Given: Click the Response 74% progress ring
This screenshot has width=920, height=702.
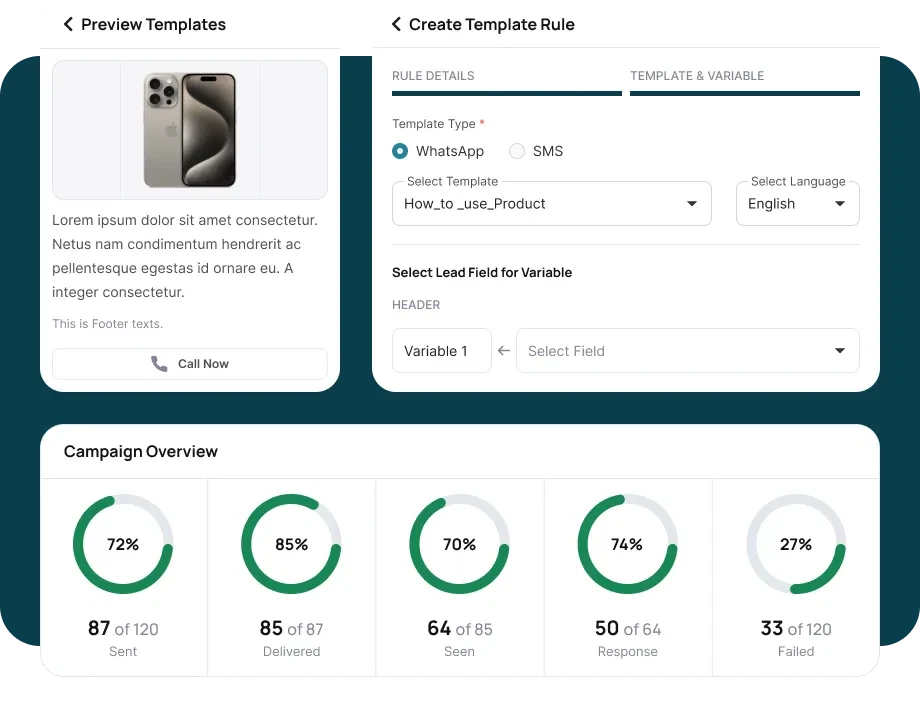Looking at the screenshot, I should (627, 545).
